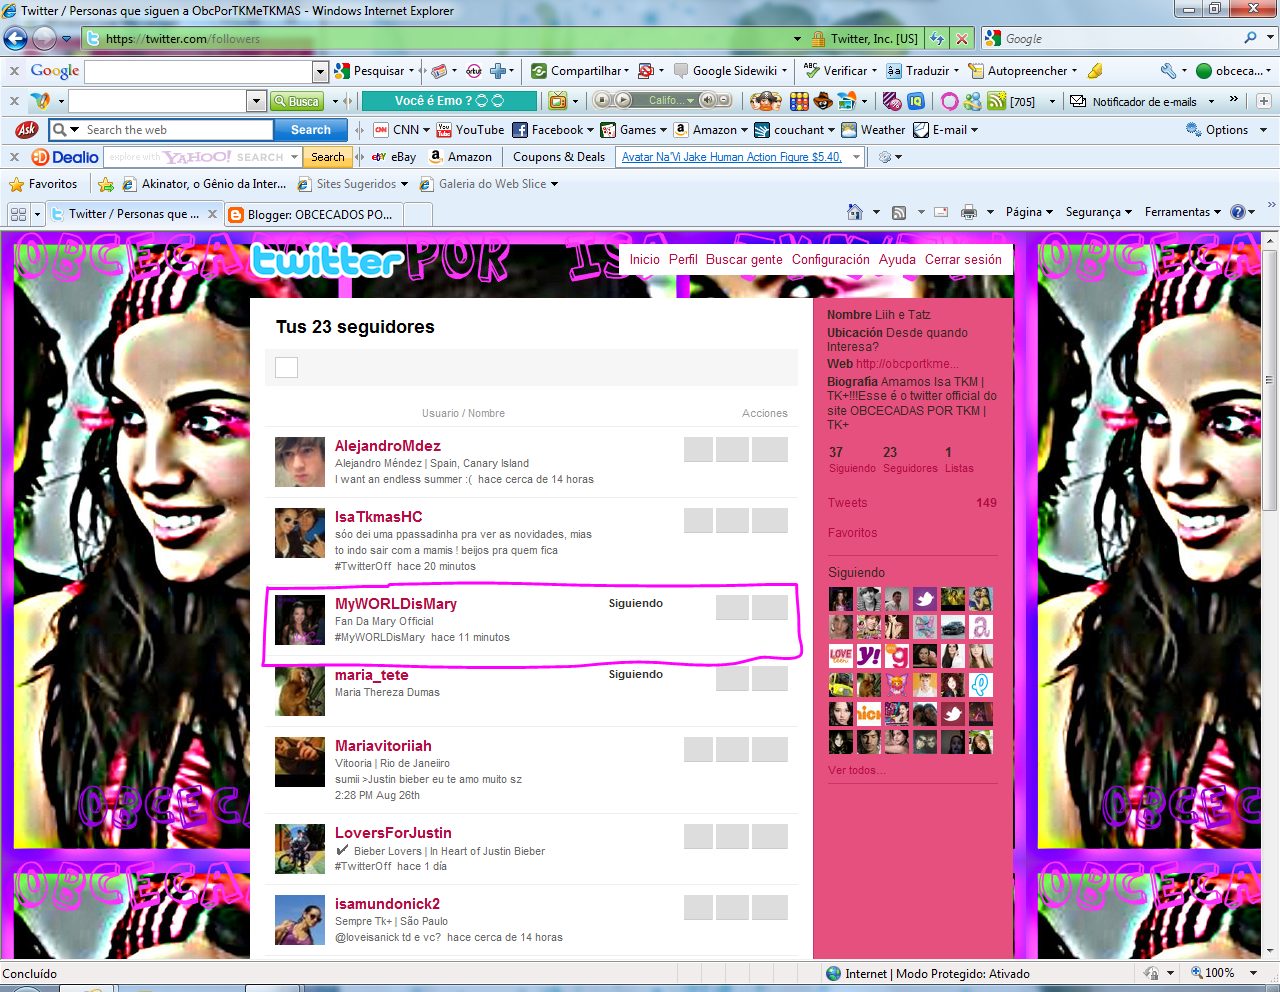Click the add-toolbar plus button

(1264, 100)
